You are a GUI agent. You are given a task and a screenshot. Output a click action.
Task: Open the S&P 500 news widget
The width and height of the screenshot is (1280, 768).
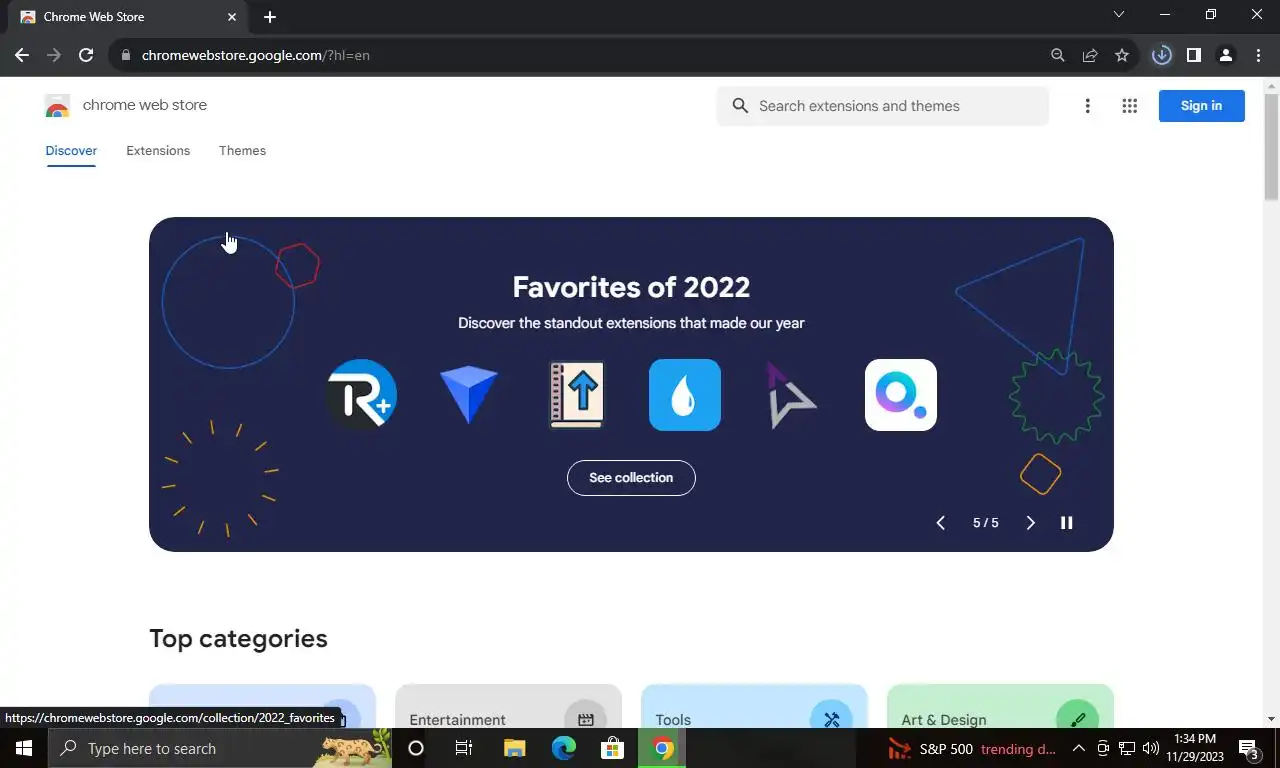[x=972, y=749]
